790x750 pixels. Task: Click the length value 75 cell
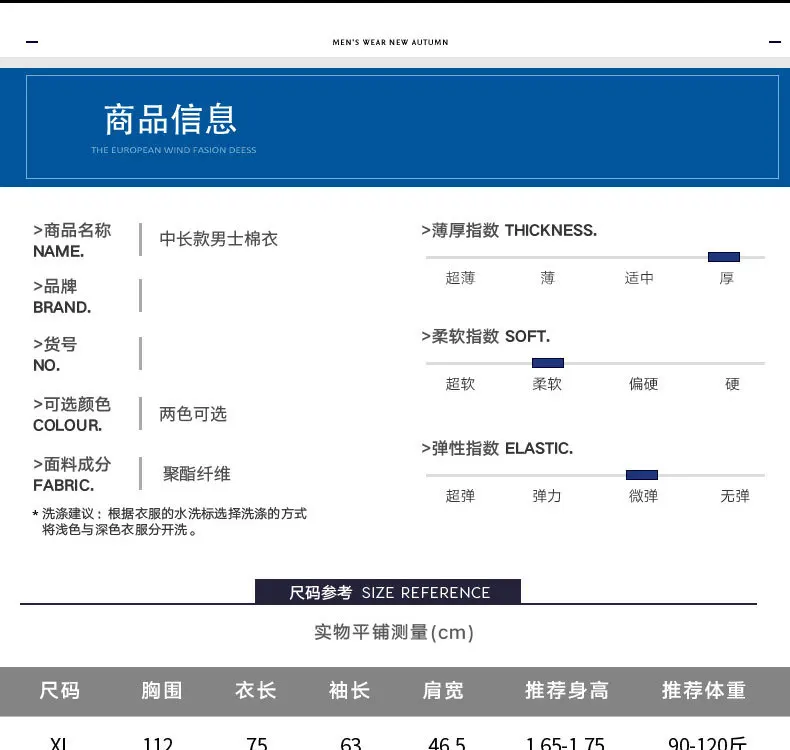(x=257, y=743)
